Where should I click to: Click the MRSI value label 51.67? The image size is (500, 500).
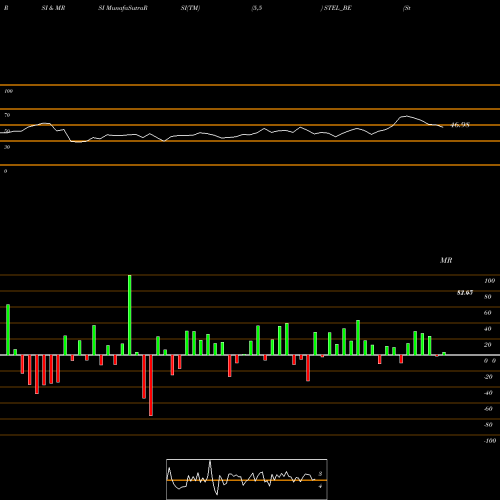tap(465, 293)
